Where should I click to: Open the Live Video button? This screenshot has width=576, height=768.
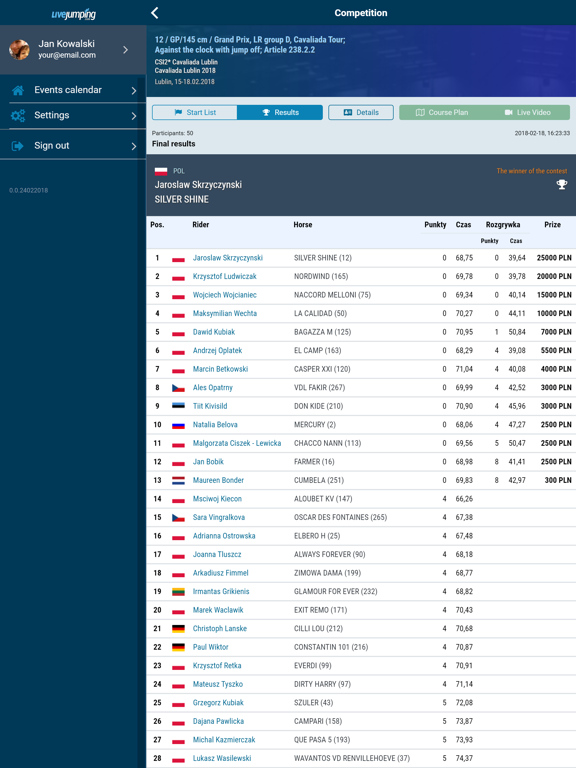tap(528, 112)
